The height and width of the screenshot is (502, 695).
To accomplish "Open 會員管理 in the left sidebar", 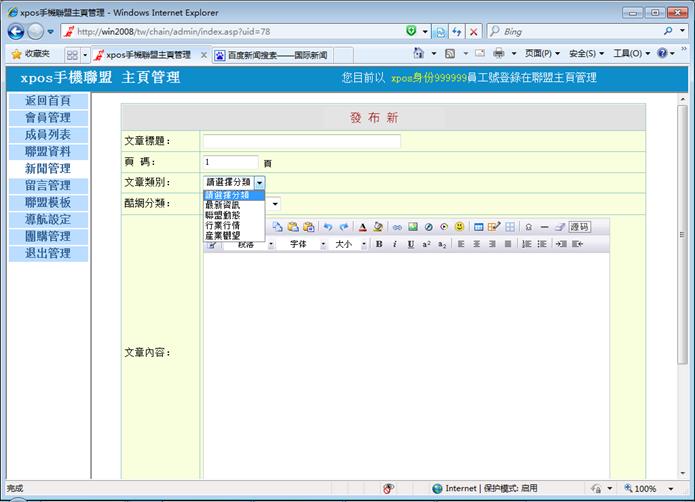I will point(47,118).
